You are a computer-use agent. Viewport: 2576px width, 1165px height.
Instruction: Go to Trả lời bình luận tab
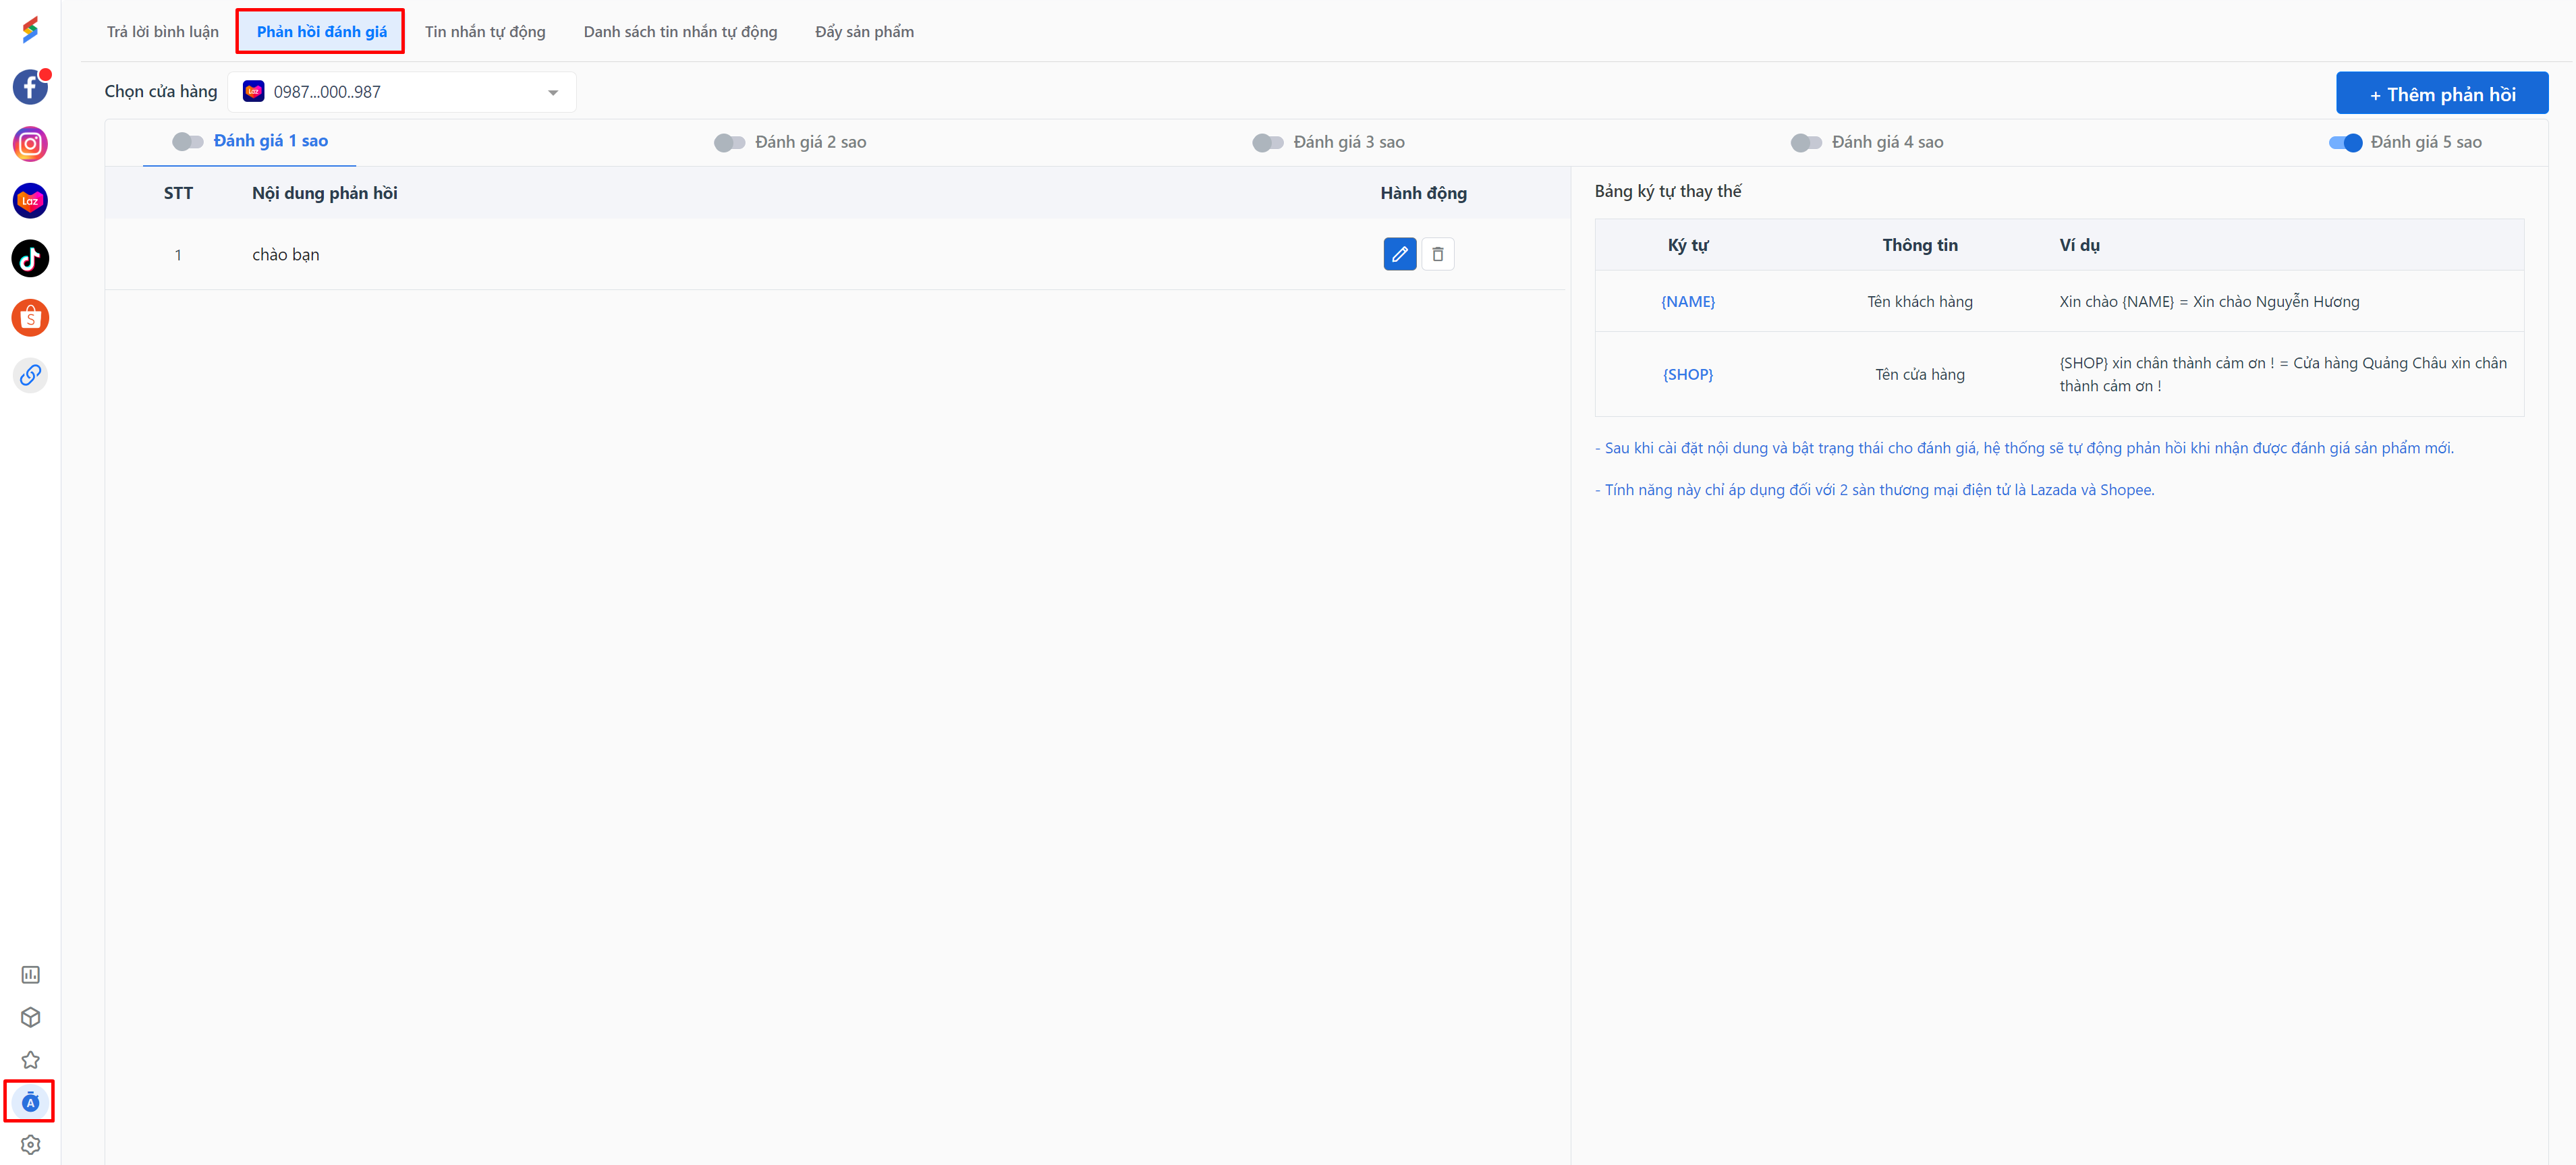coord(162,32)
